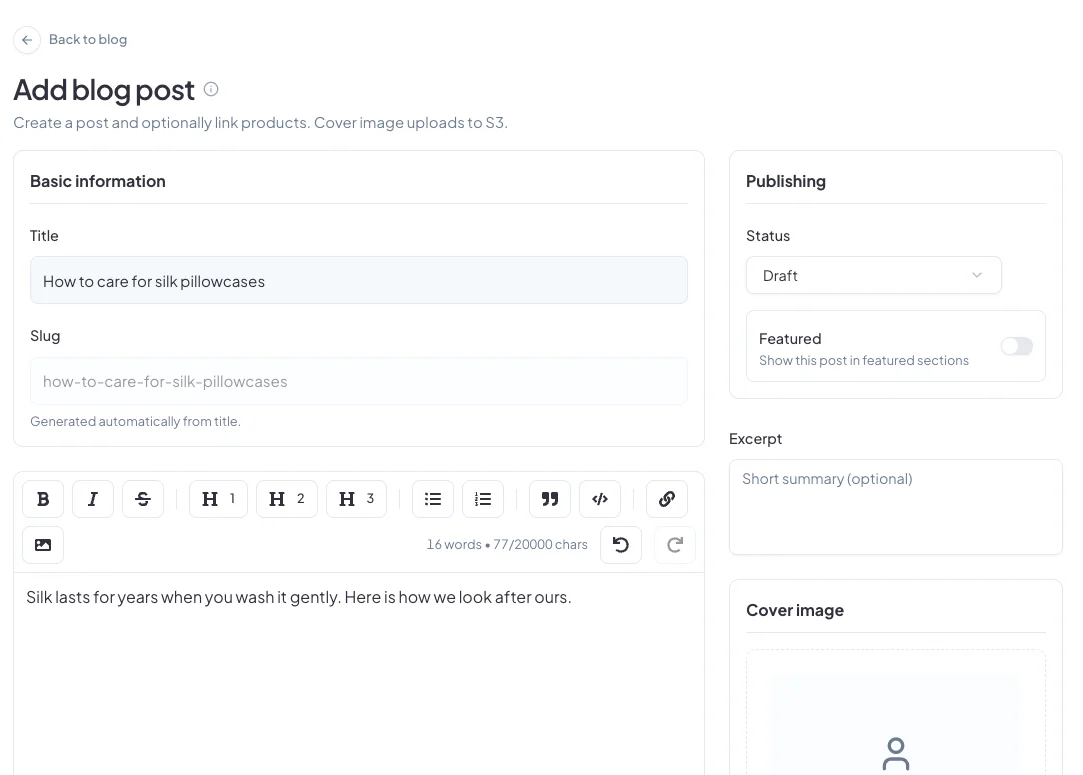
Task: Click the word count 16 words indicator
Action: 454,544
